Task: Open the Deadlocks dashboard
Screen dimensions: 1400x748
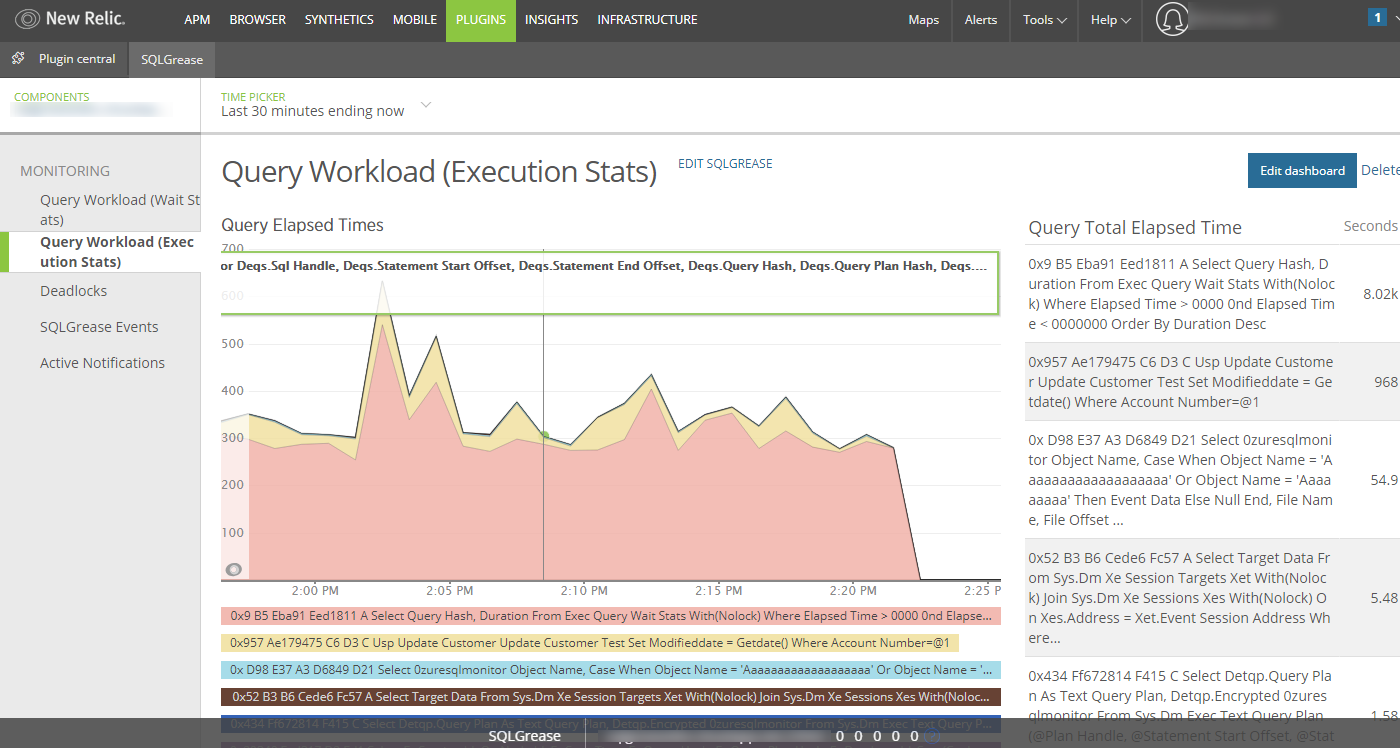Action: pyautogui.click(x=73, y=291)
